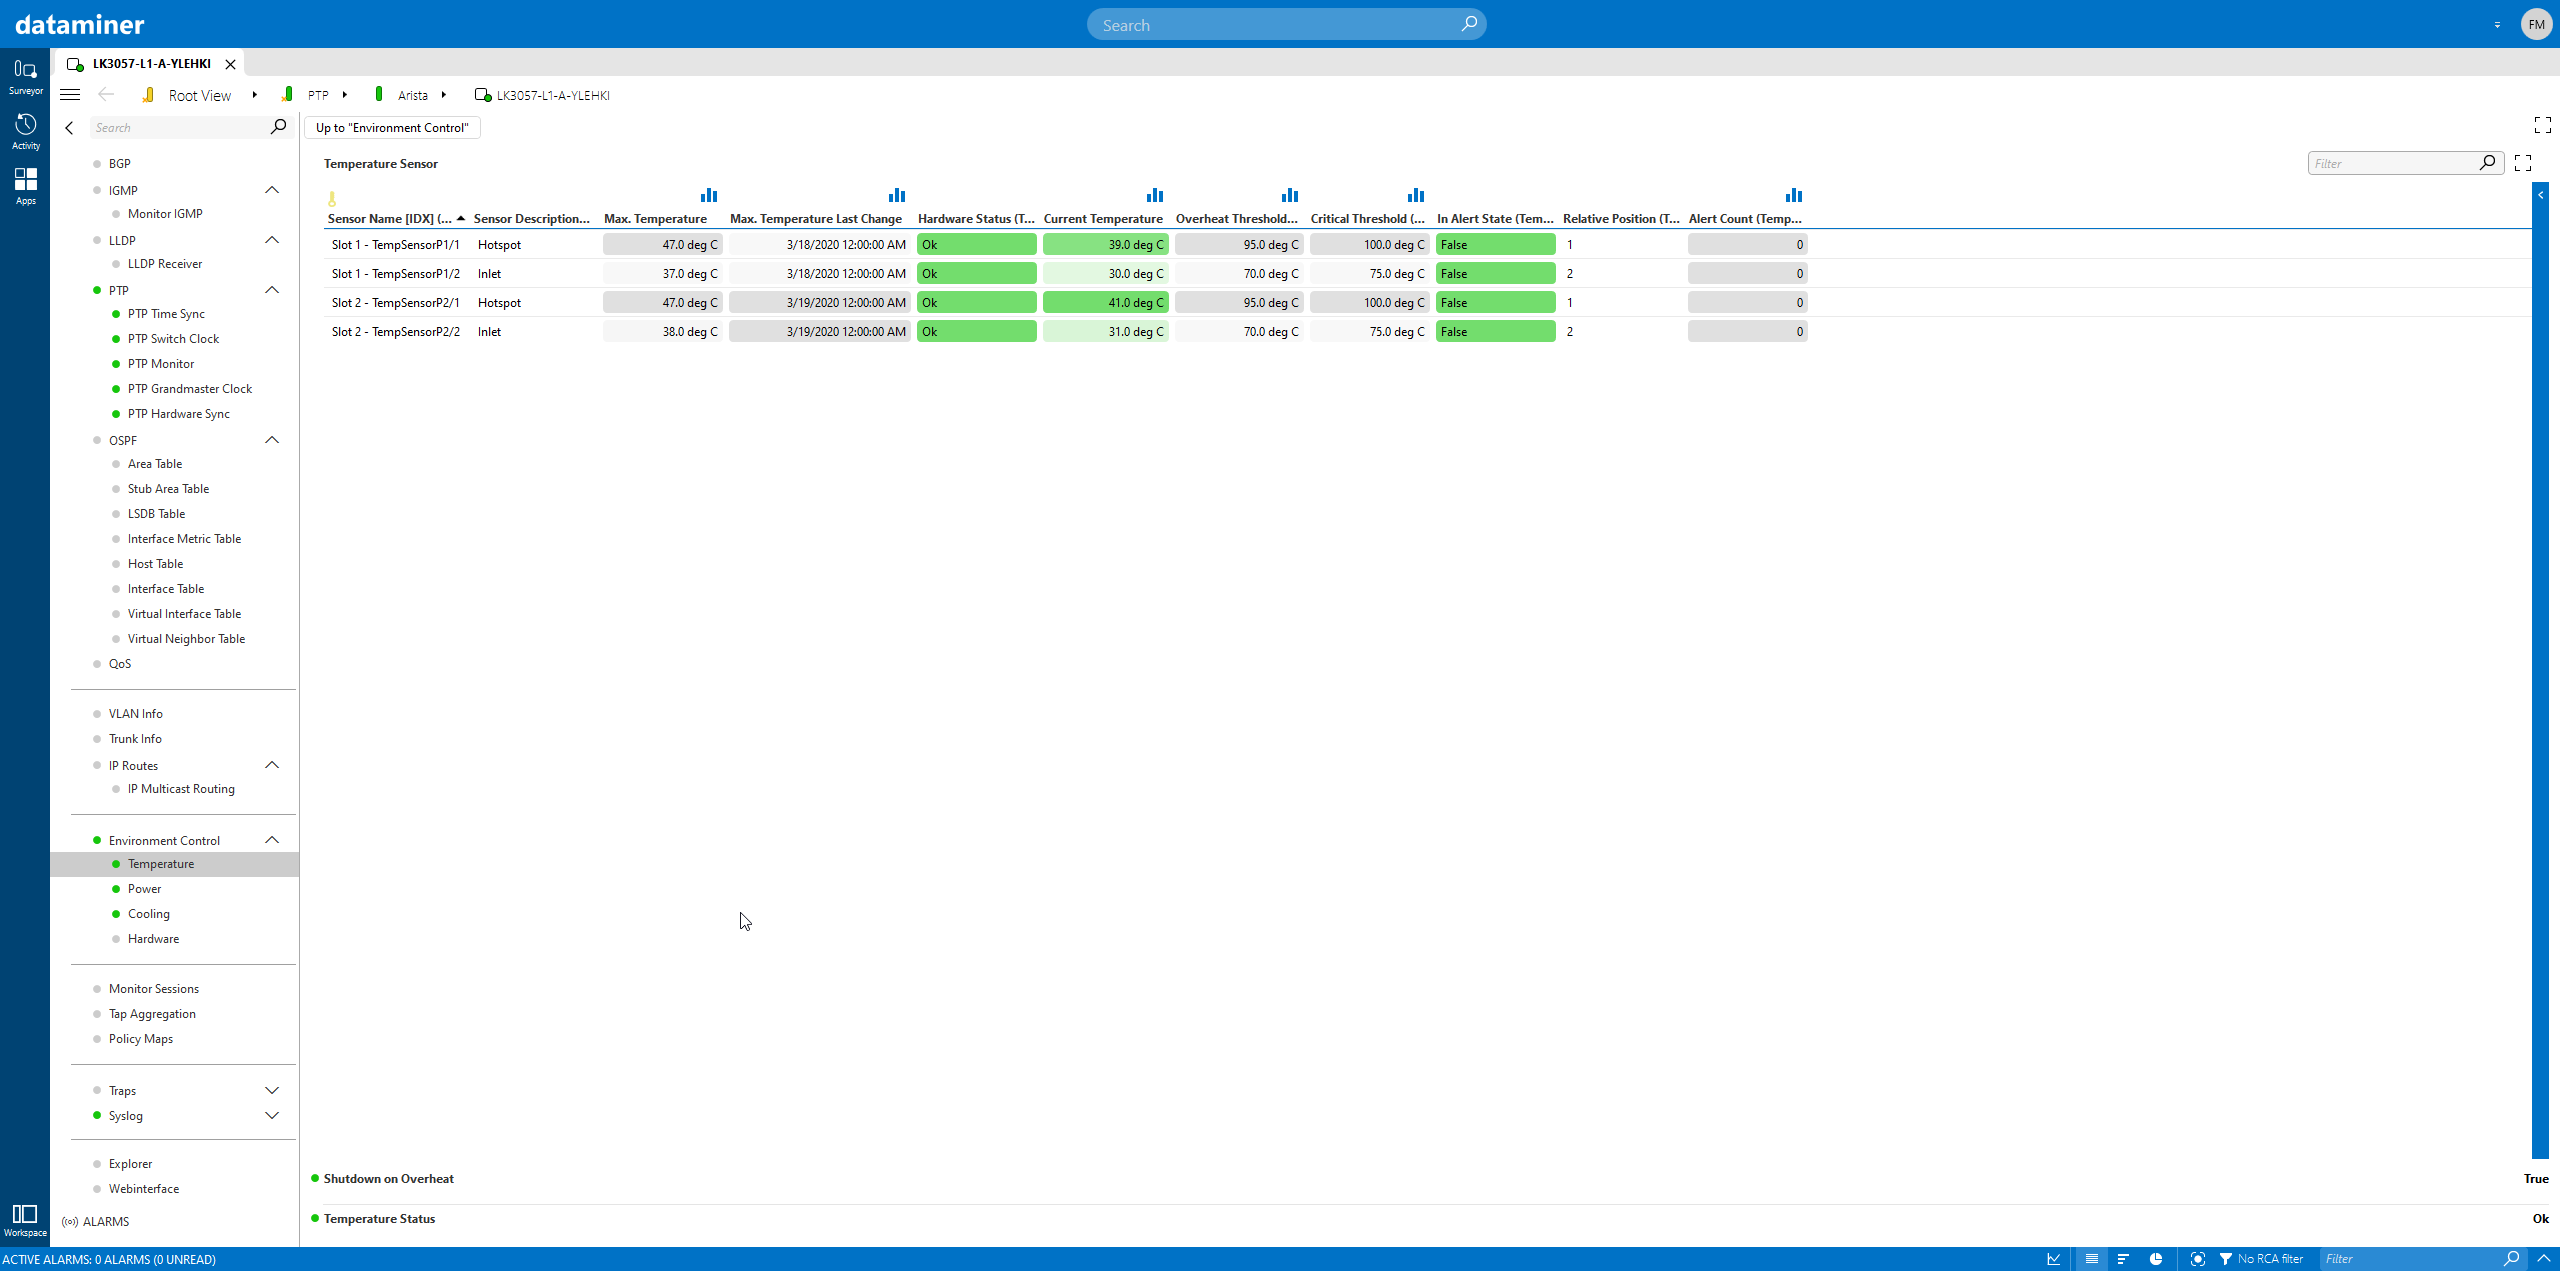Image resolution: width=2560 pixels, height=1271 pixels.
Task: Open the Arista breadcrumb dropdown arrow
Action: [444, 95]
